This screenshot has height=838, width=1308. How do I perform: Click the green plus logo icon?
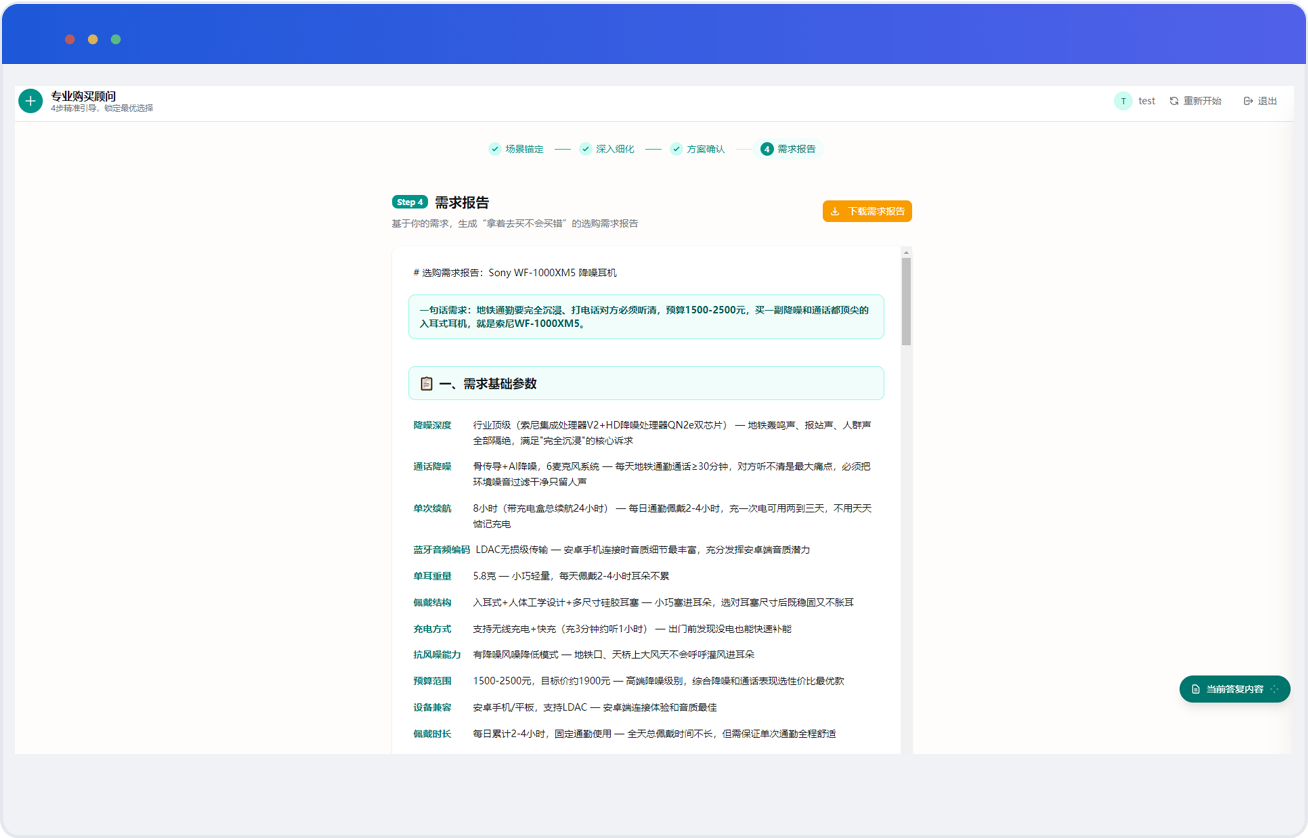pos(30,101)
